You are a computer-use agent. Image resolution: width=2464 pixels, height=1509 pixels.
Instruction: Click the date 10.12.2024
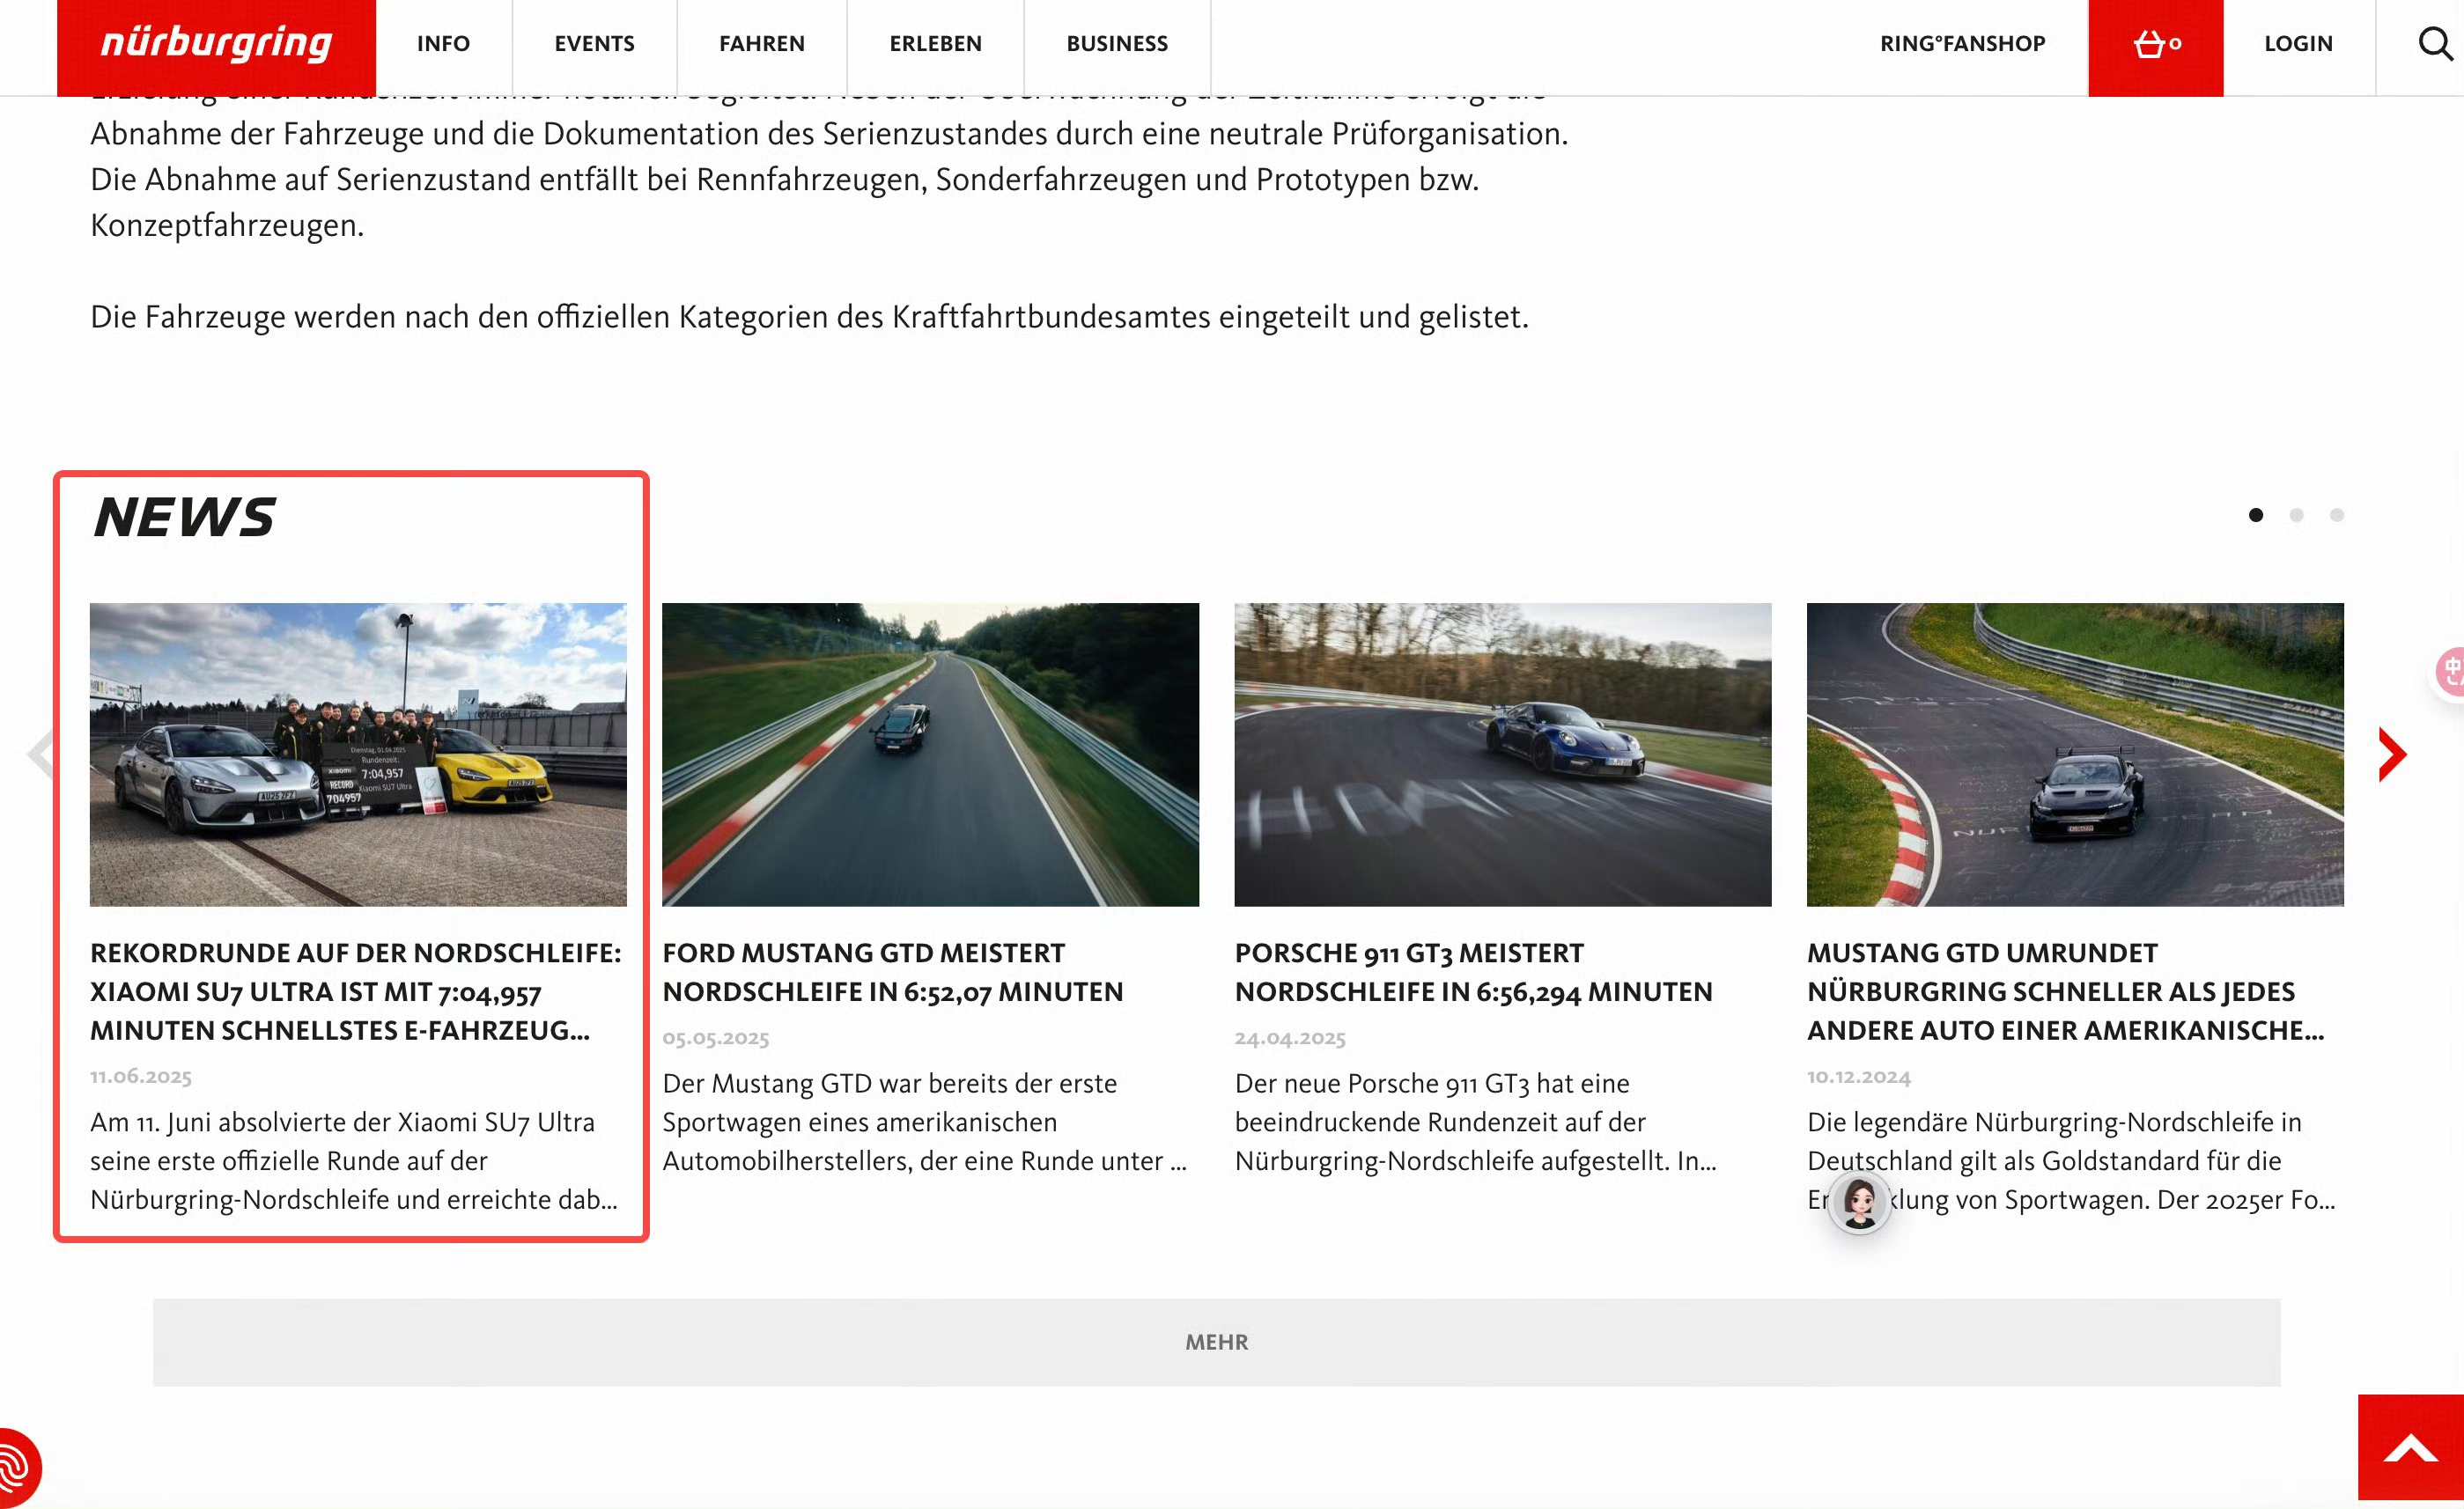pyautogui.click(x=1858, y=1076)
